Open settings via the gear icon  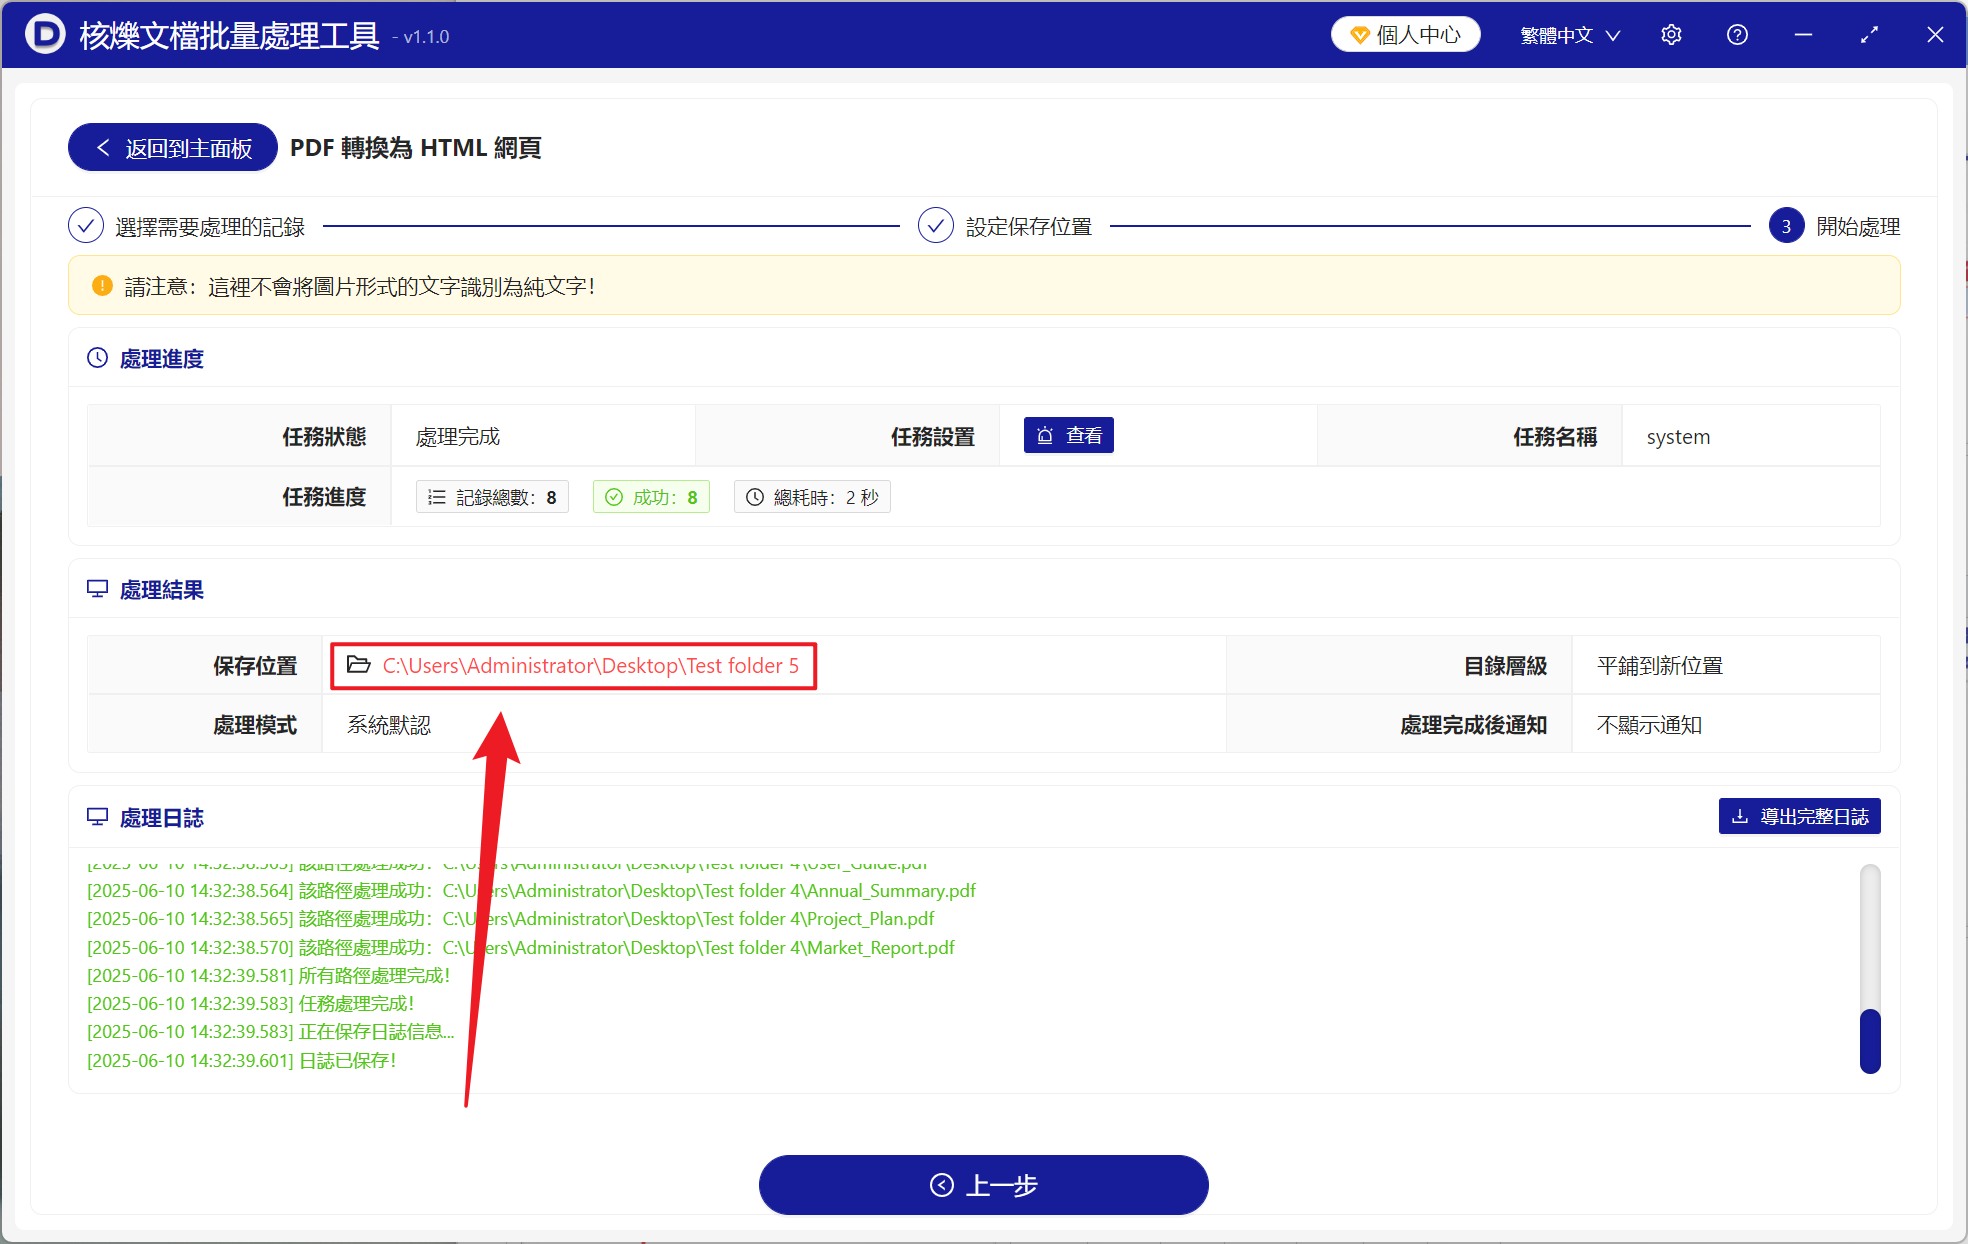(1671, 34)
